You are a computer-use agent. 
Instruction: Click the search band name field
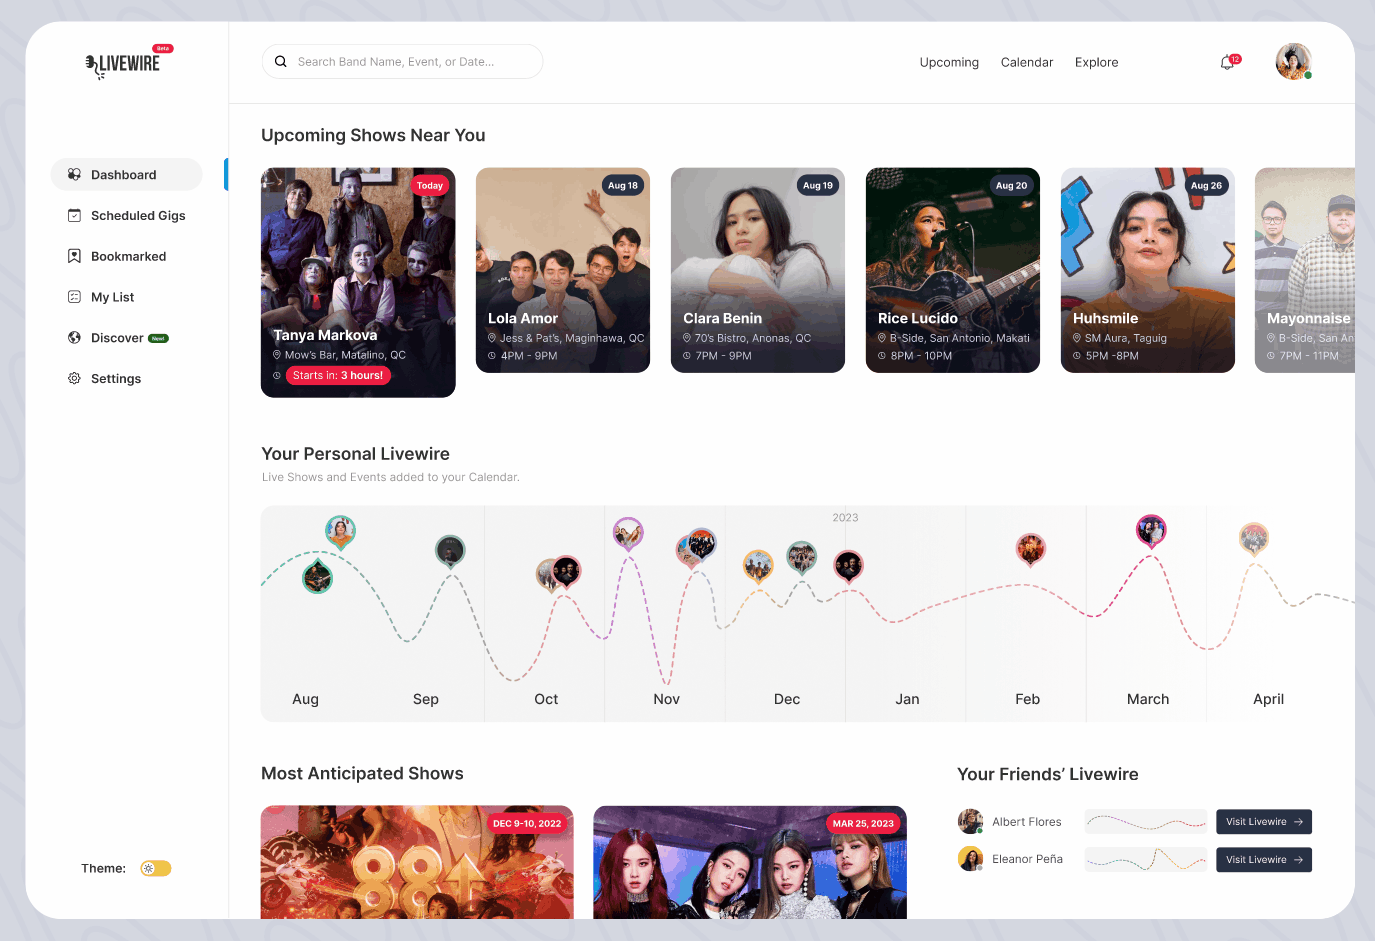tap(402, 61)
